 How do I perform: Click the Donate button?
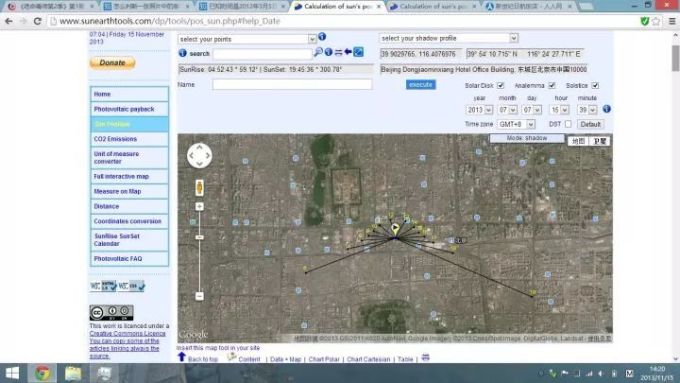(x=112, y=63)
